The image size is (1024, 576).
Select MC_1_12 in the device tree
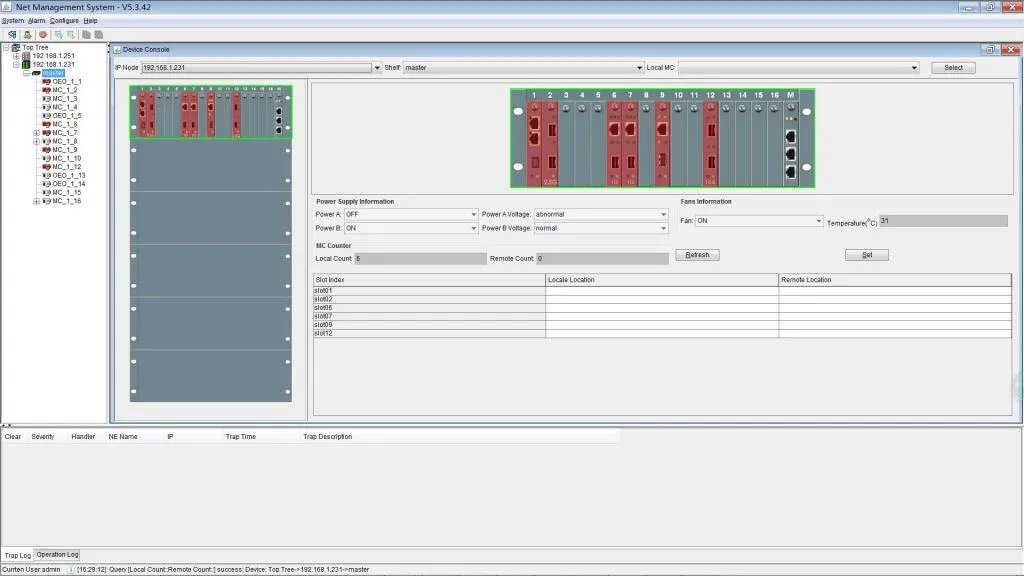[x=66, y=166]
